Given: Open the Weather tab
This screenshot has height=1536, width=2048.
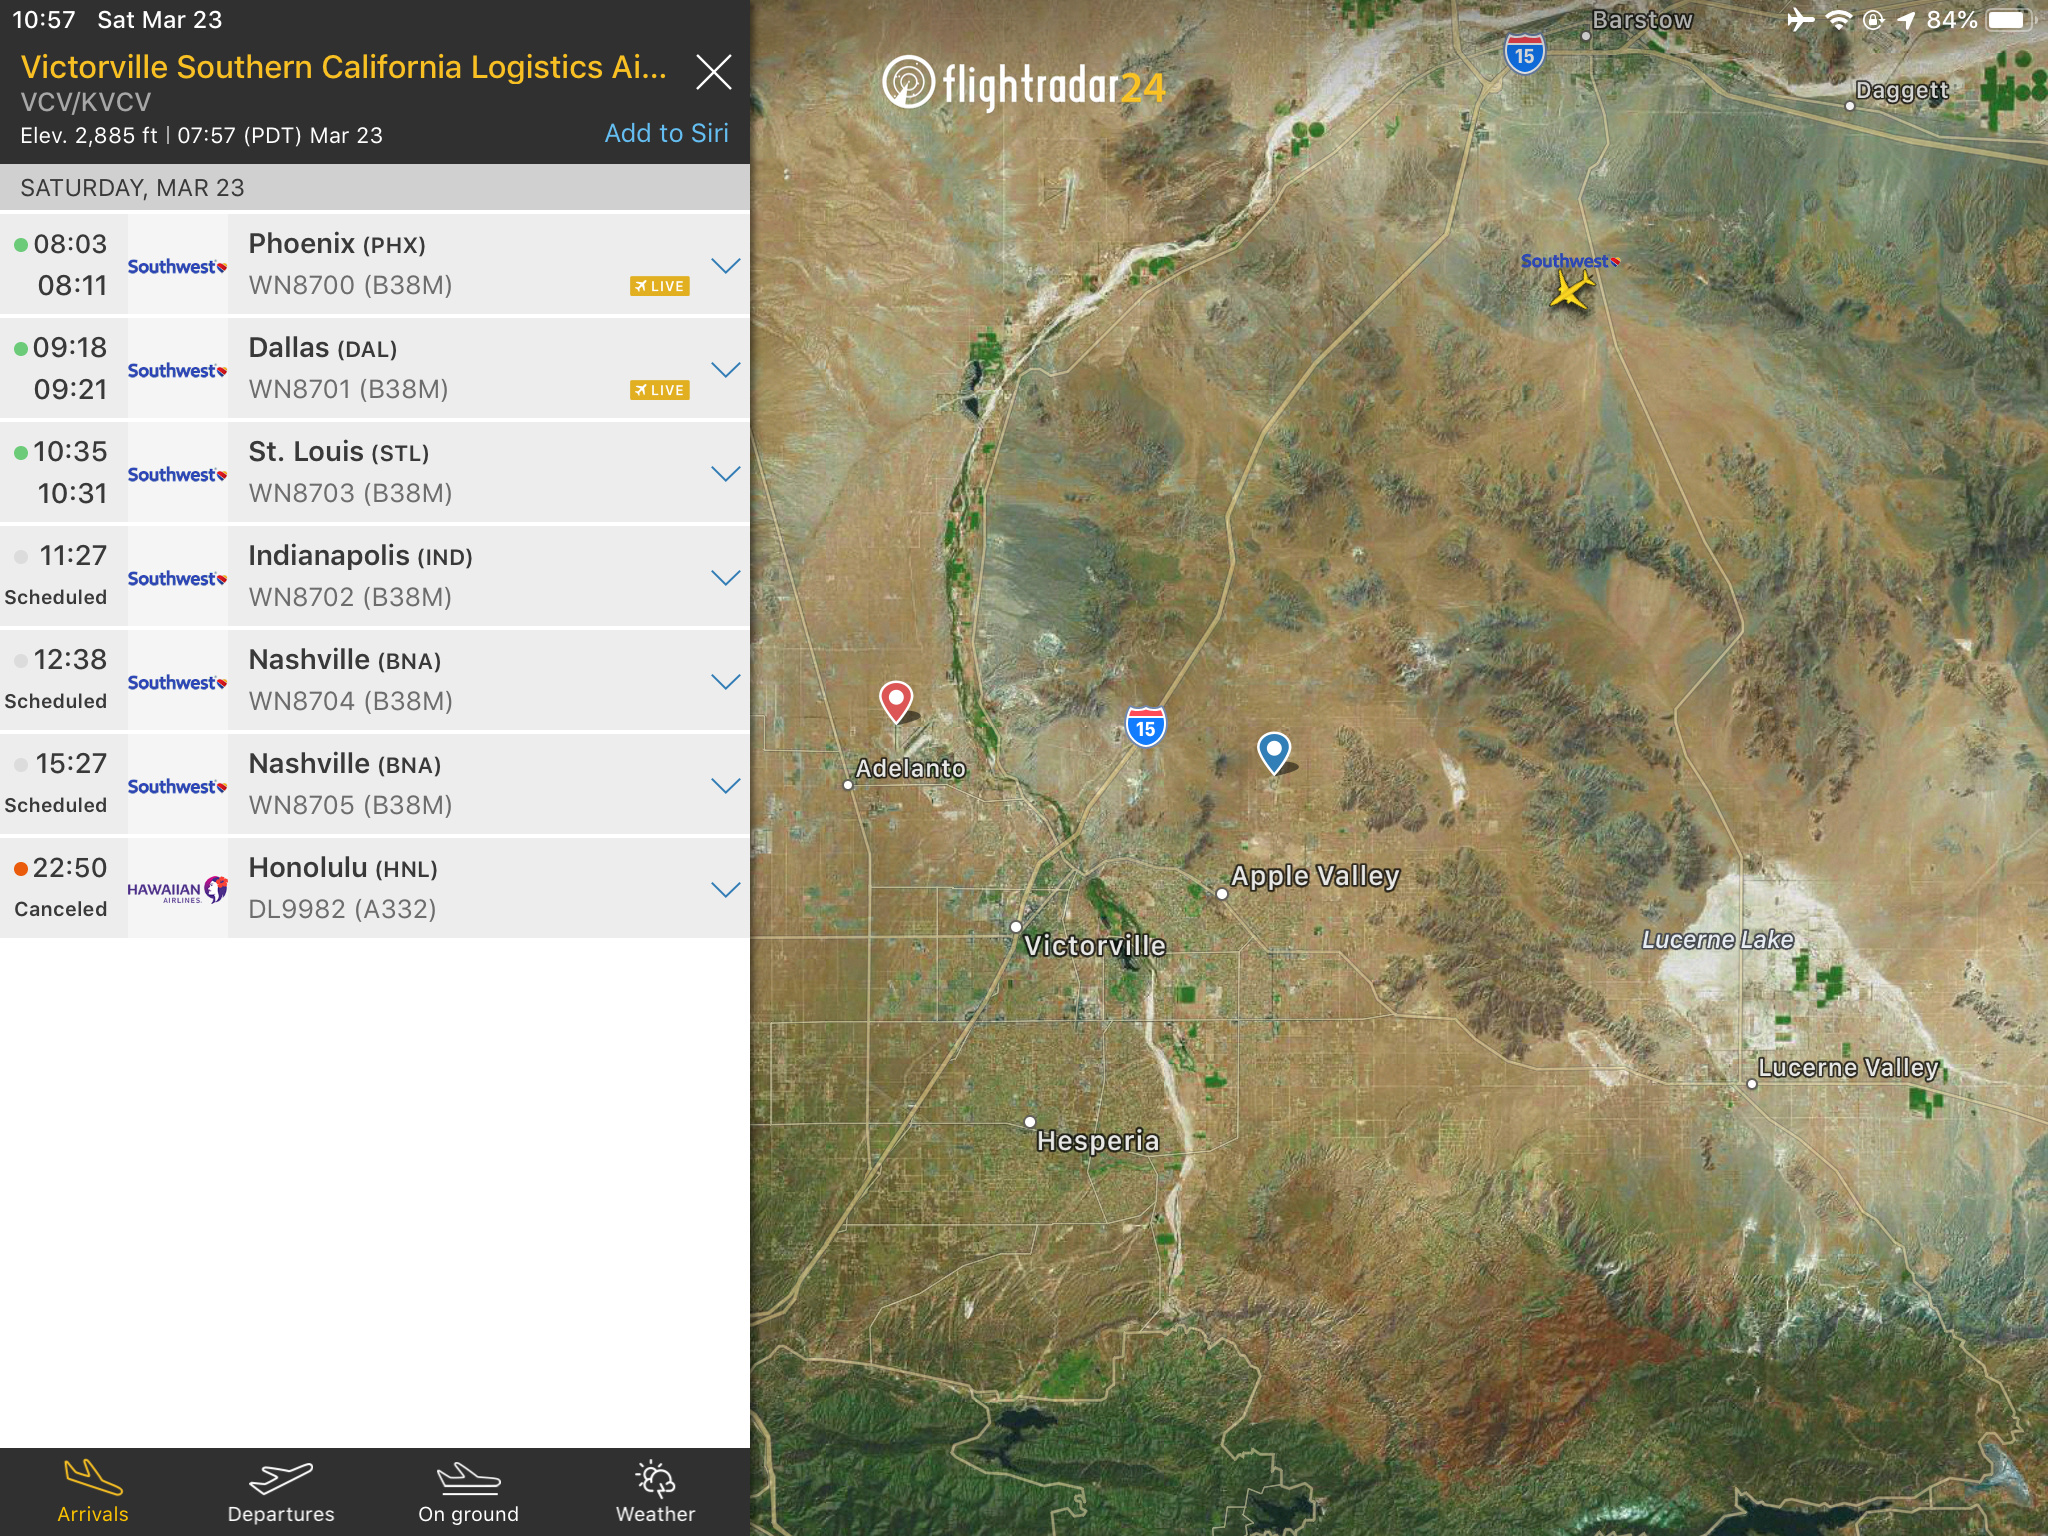Looking at the screenshot, I should (x=655, y=1492).
